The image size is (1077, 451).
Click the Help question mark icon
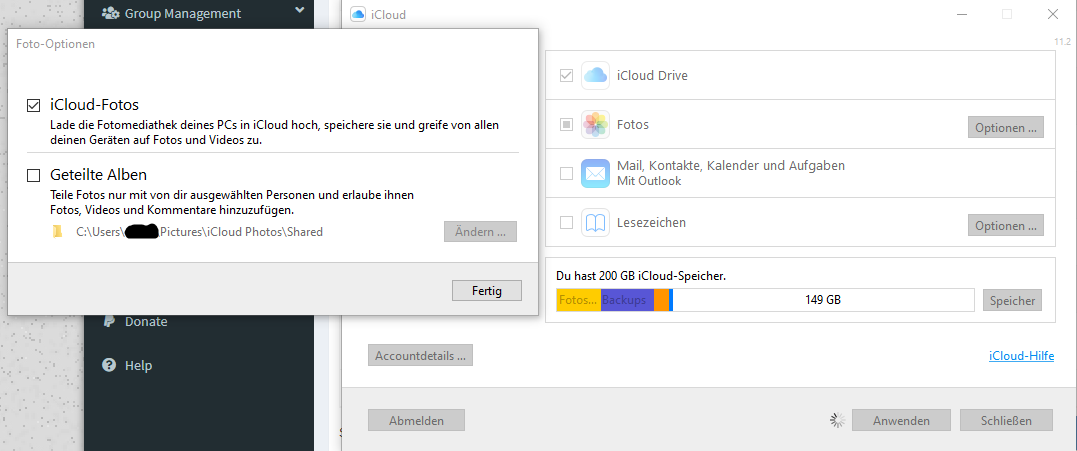click(x=109, y=365)
